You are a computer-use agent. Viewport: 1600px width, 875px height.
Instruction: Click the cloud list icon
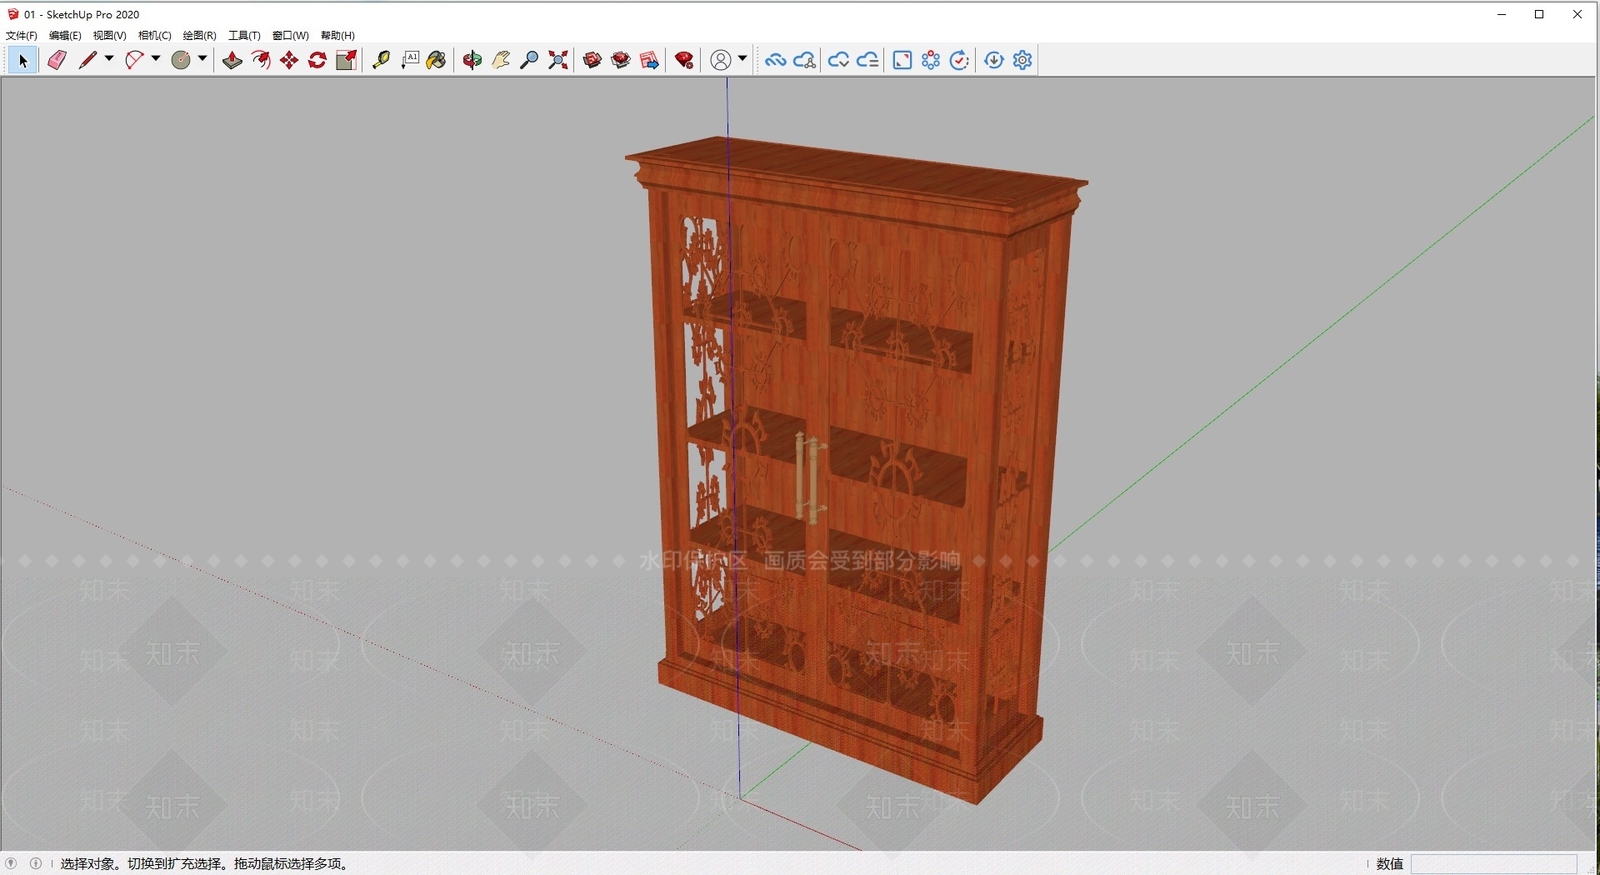868,61
